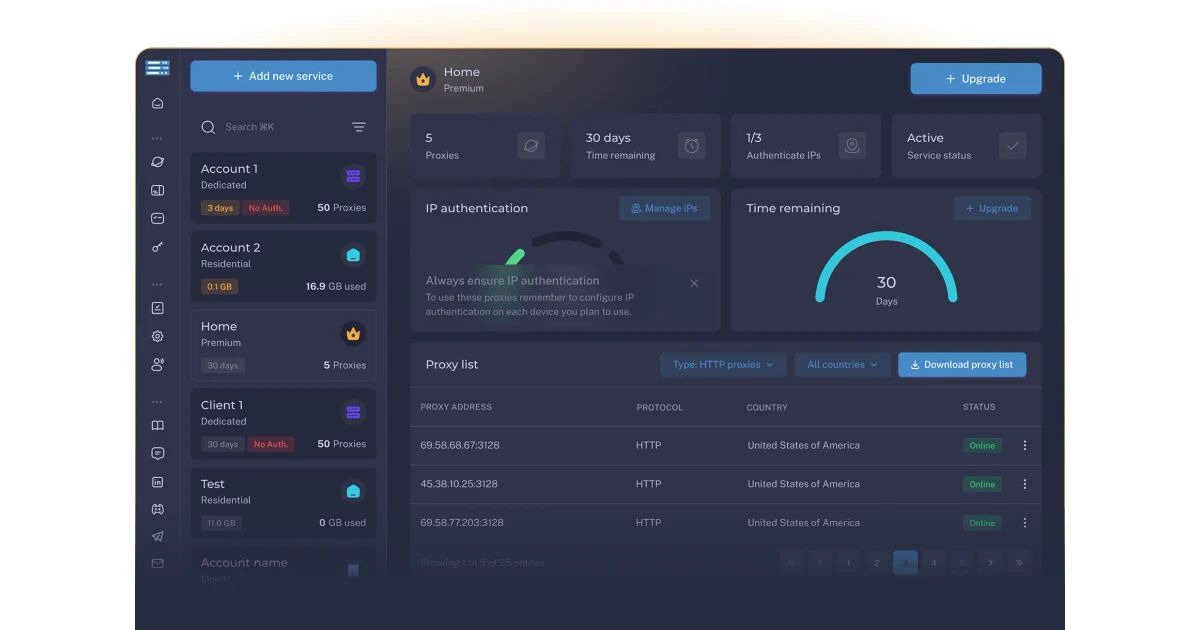Click the proxy address 69.58.68.67:3128
Image resolution: width=1200 pixels, height=630 pixels.
pos(460,446)
